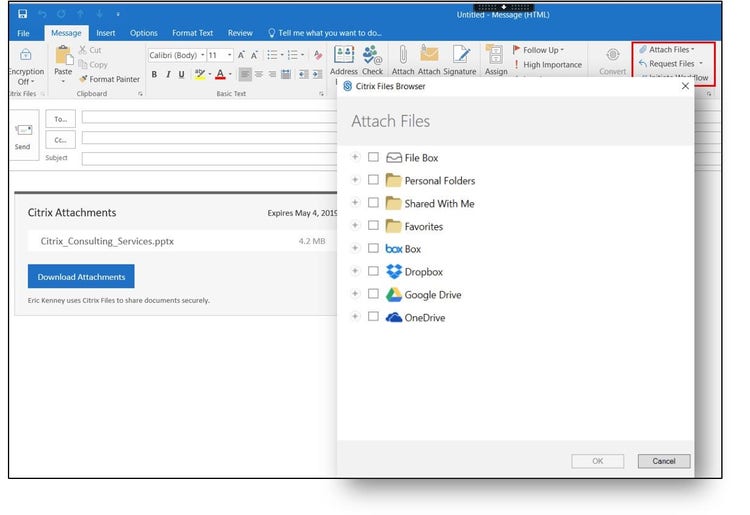Expand the Personal Folders tree node

tap(355, 180)
